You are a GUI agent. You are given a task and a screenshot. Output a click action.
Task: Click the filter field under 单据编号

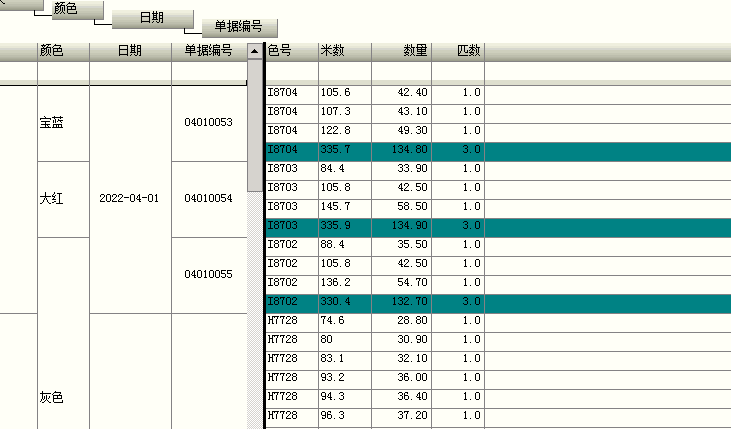pyautogui.click(x=209, y=71)
